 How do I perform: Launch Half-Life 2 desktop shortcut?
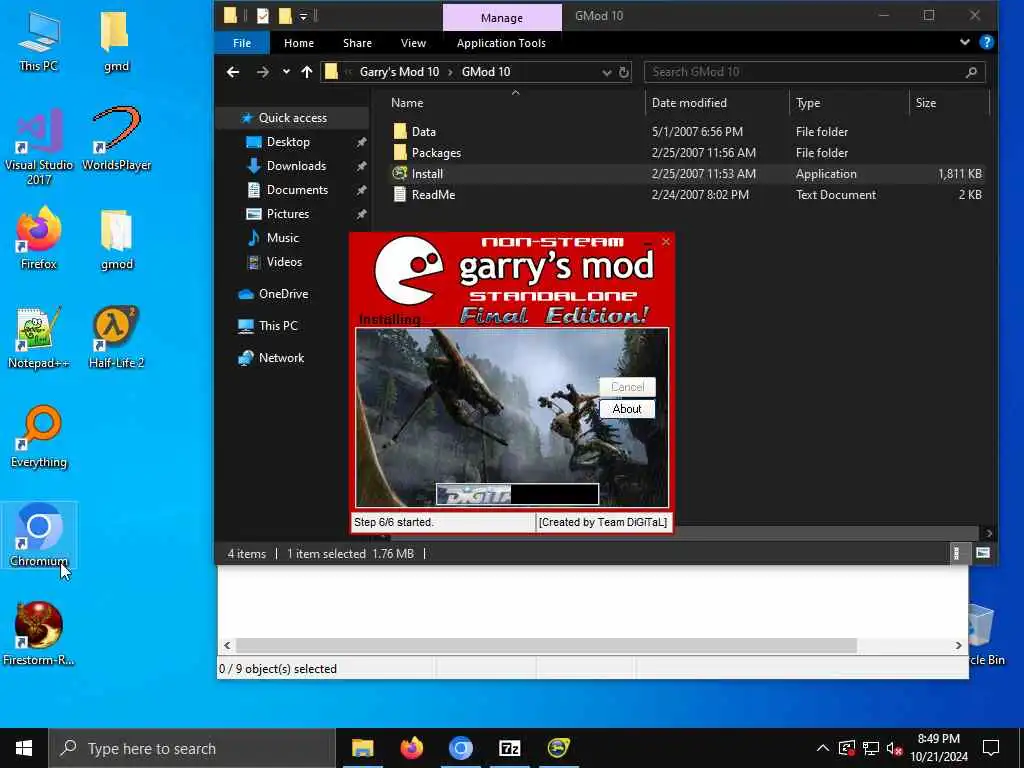pos(116,338)
